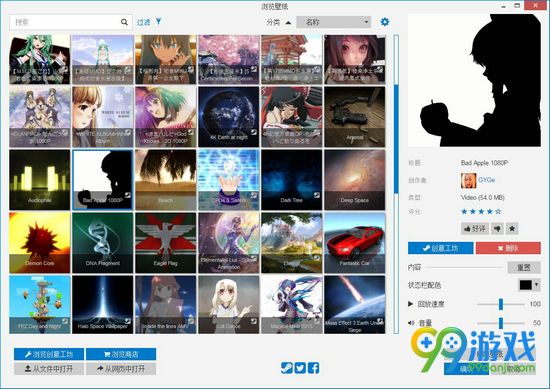Select the Bad Apple 1080P thumbnail
The width and height of the screenshot is (550, 389).
coord(103,180)
